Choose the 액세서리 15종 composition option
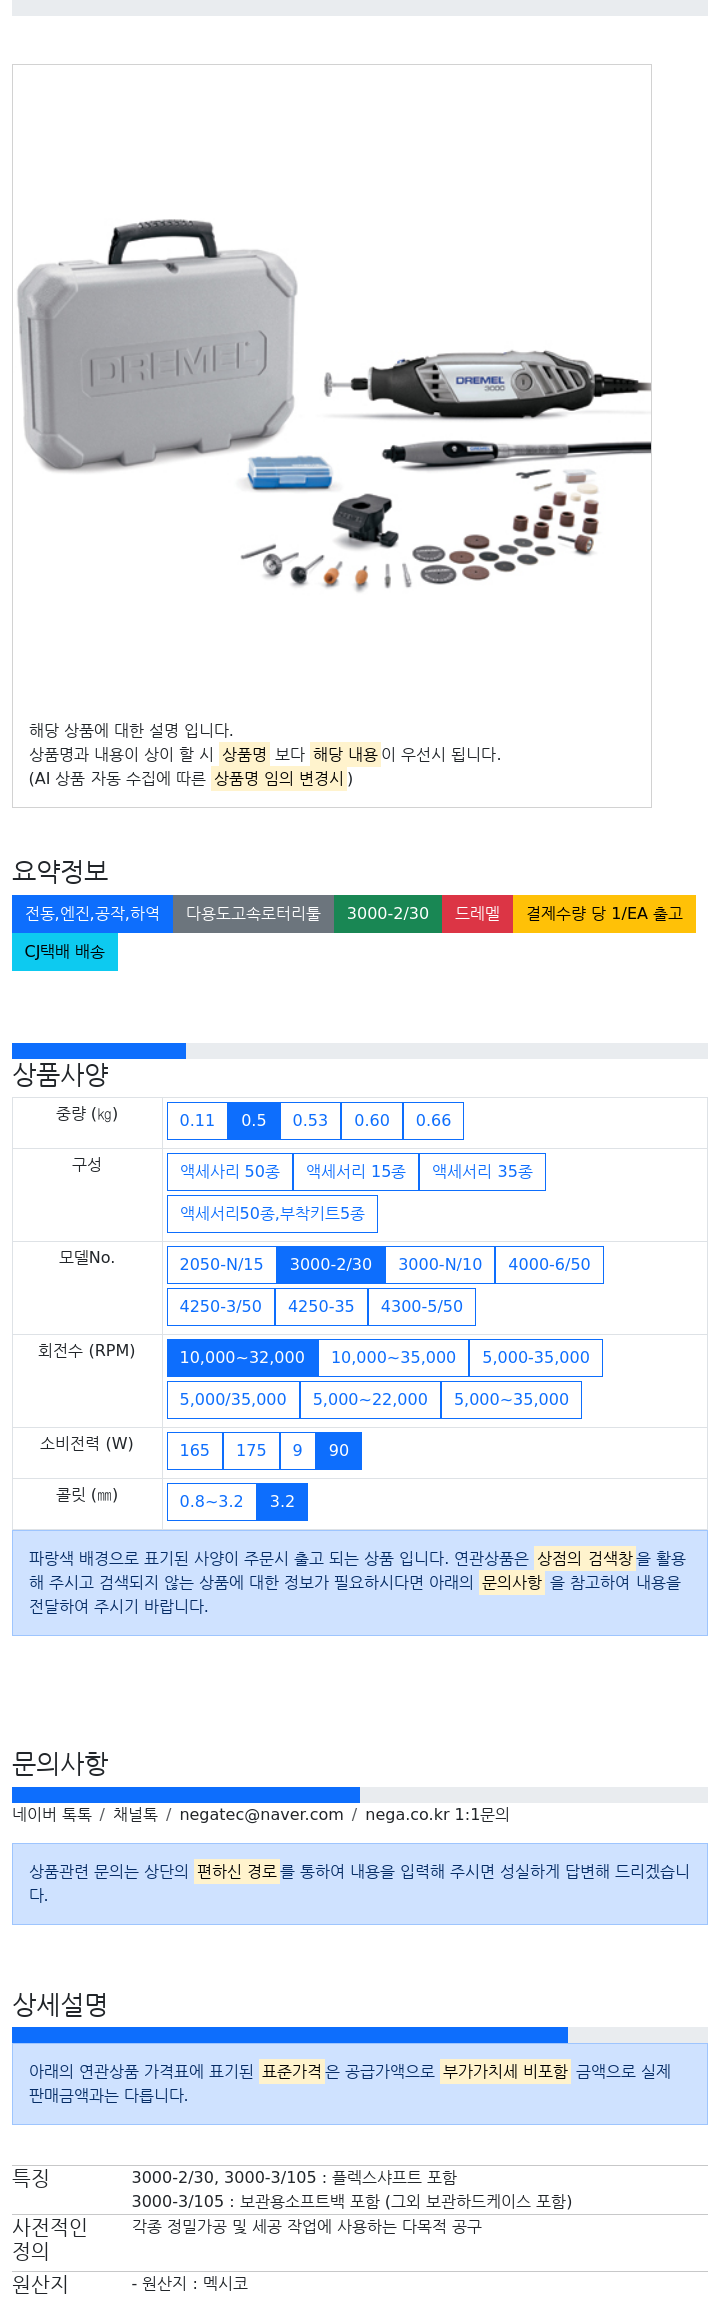The height and width of the screenshot is (2304, 720). click(x=356, y=1172)
